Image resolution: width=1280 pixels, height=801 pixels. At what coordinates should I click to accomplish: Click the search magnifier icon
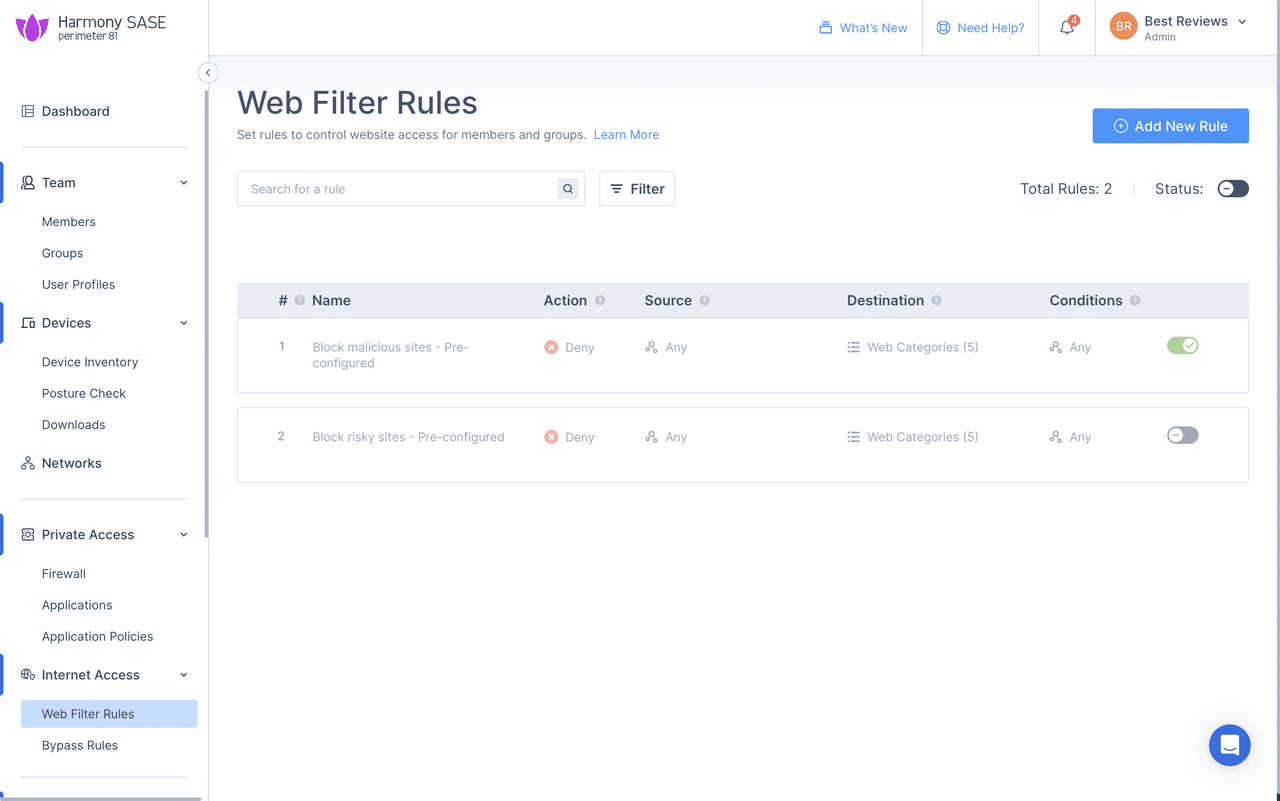click(x=567, y=188)
